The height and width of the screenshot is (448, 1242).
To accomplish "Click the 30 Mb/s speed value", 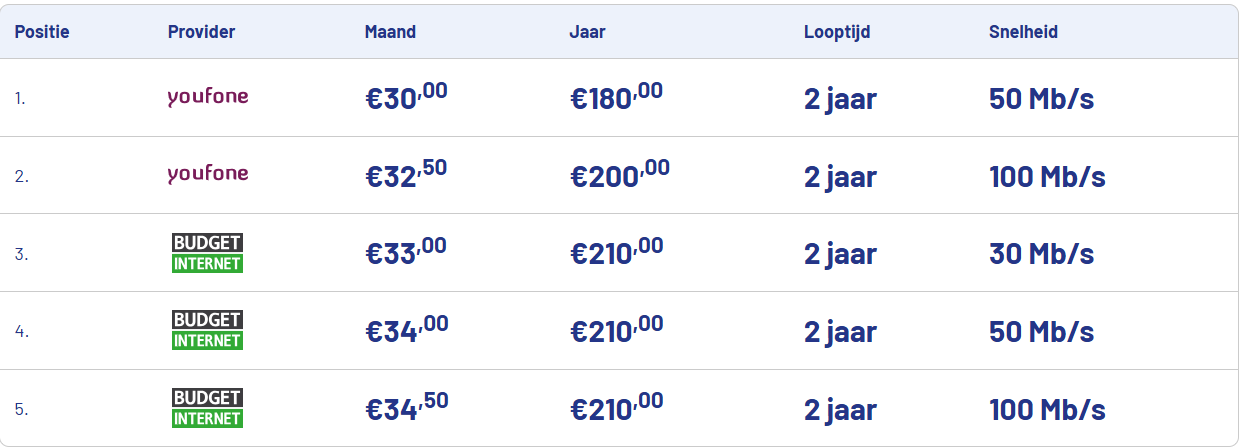I will point(1041,253).
